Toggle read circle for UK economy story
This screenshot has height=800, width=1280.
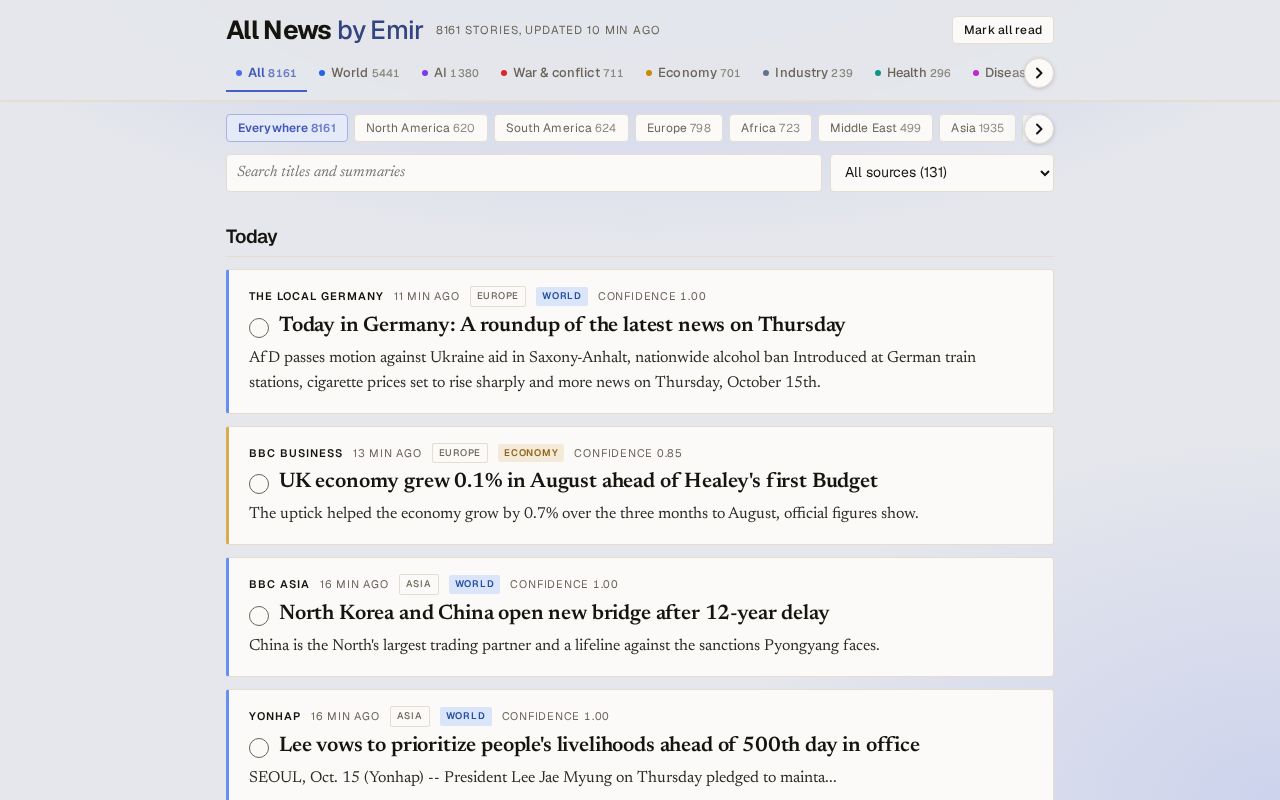click(259, 484)
